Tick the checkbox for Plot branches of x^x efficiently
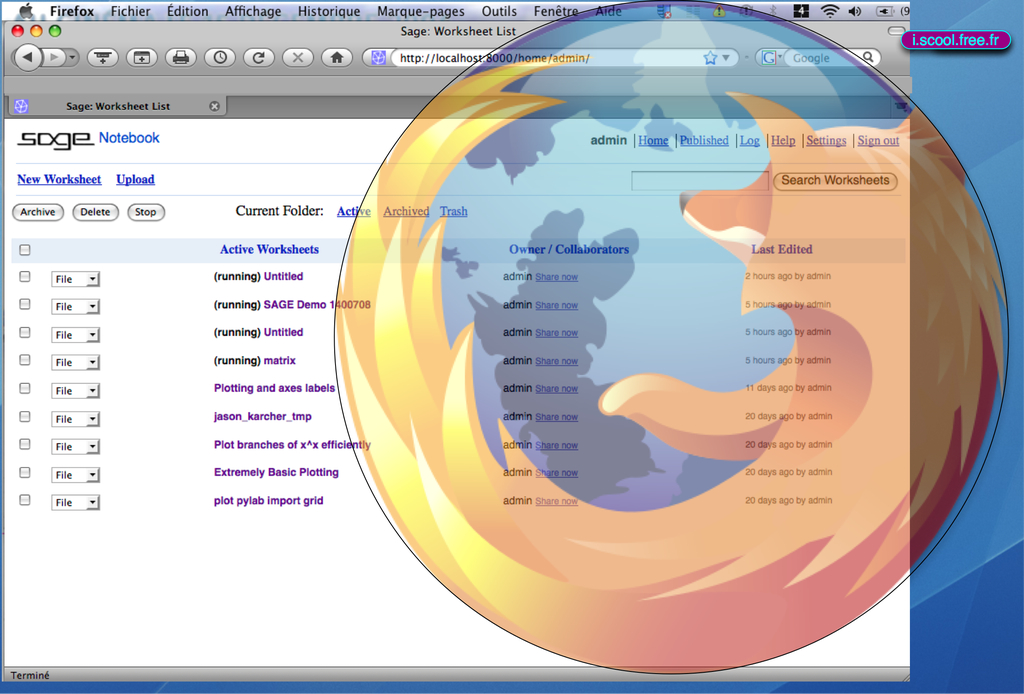Viewport: 1024px width, 694px height. coord(25,445)
